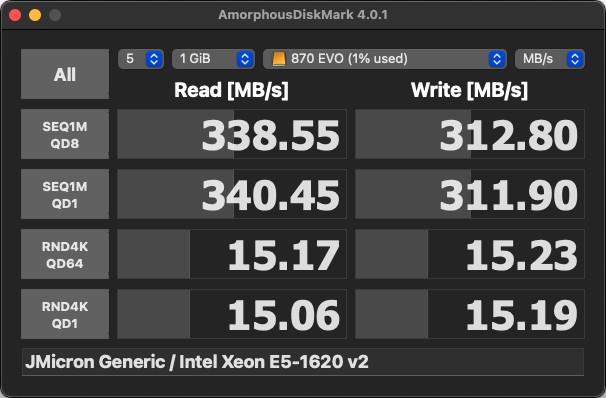Click the orange drive icon beside 870 EVO
The width and height of the screenshot is (606, 398).
(279, 59)
